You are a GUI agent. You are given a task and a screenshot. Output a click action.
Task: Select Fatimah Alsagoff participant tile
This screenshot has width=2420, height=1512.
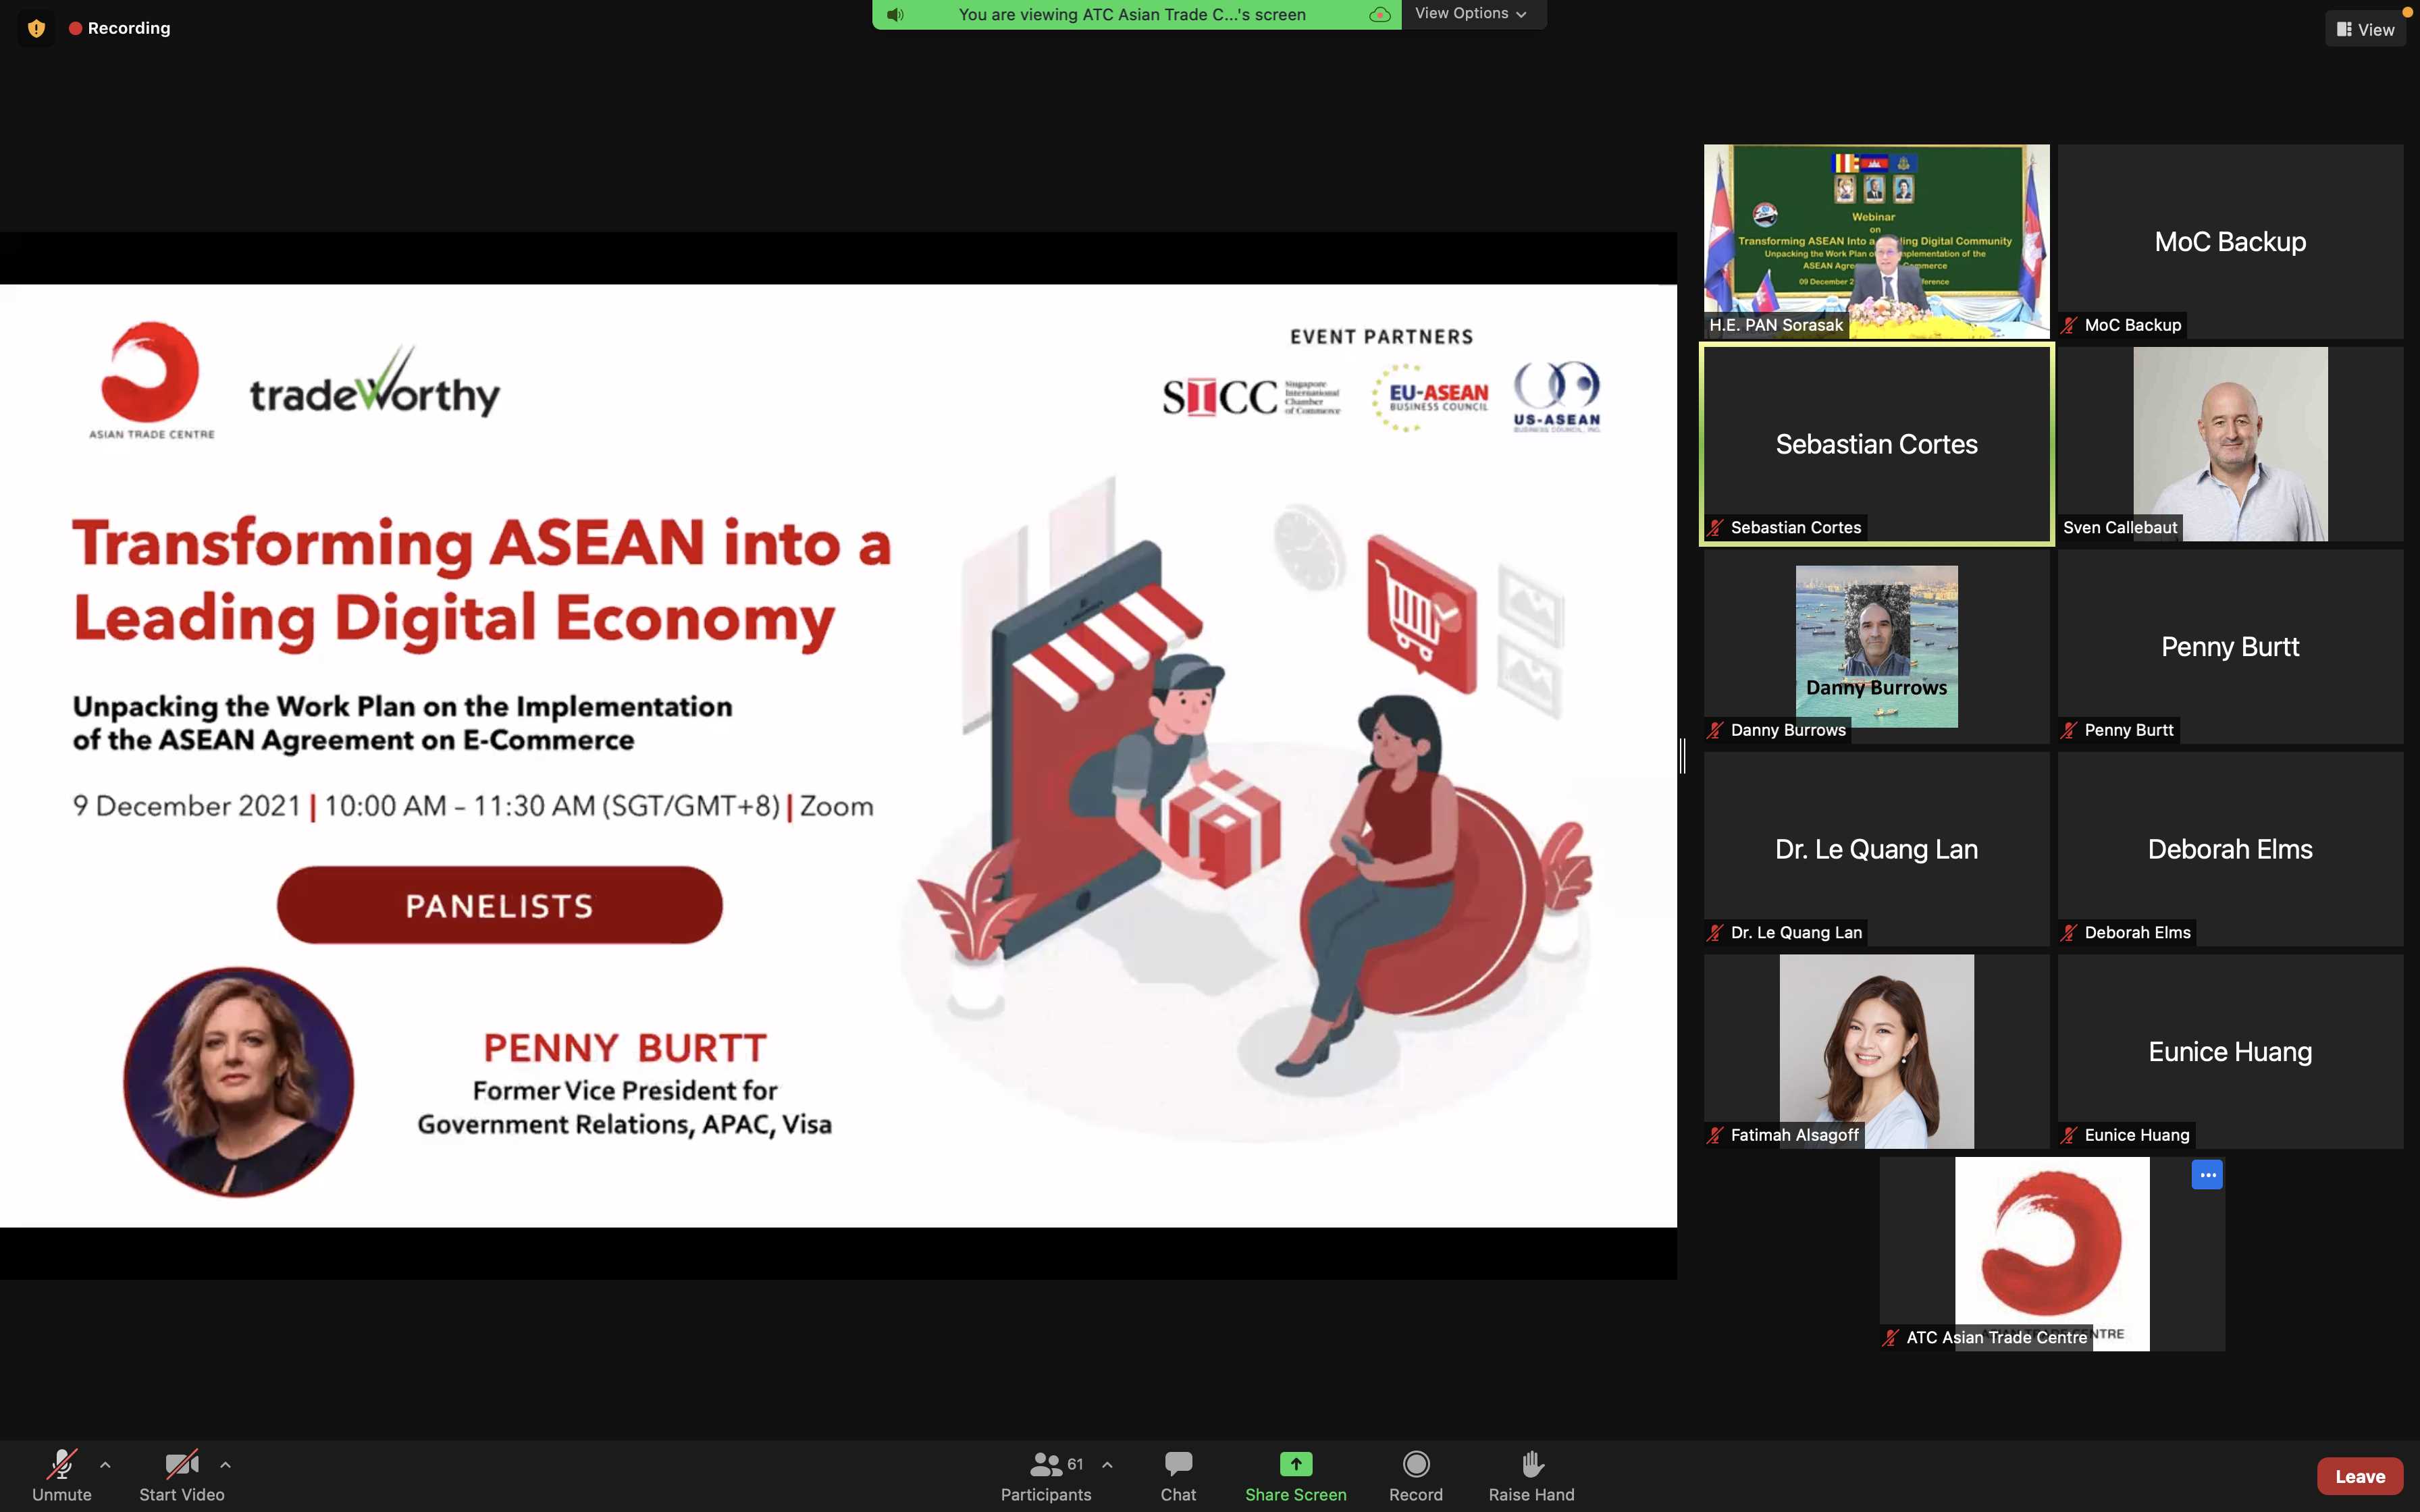coord(1876,1051)
